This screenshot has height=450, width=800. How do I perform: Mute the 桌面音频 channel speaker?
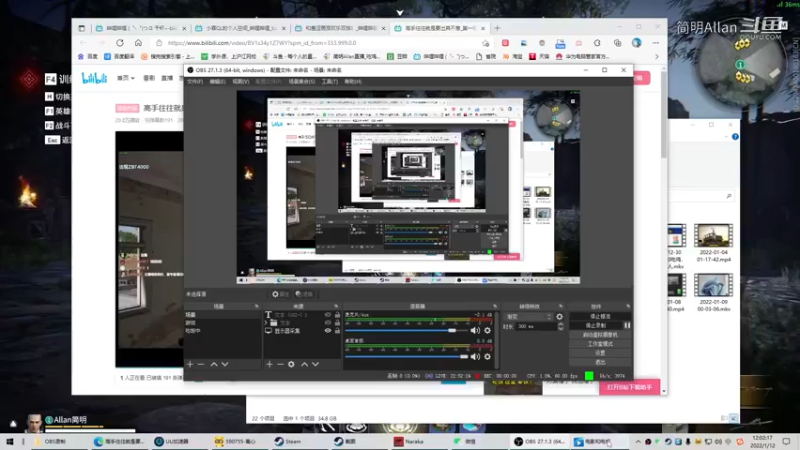(475, 357)
